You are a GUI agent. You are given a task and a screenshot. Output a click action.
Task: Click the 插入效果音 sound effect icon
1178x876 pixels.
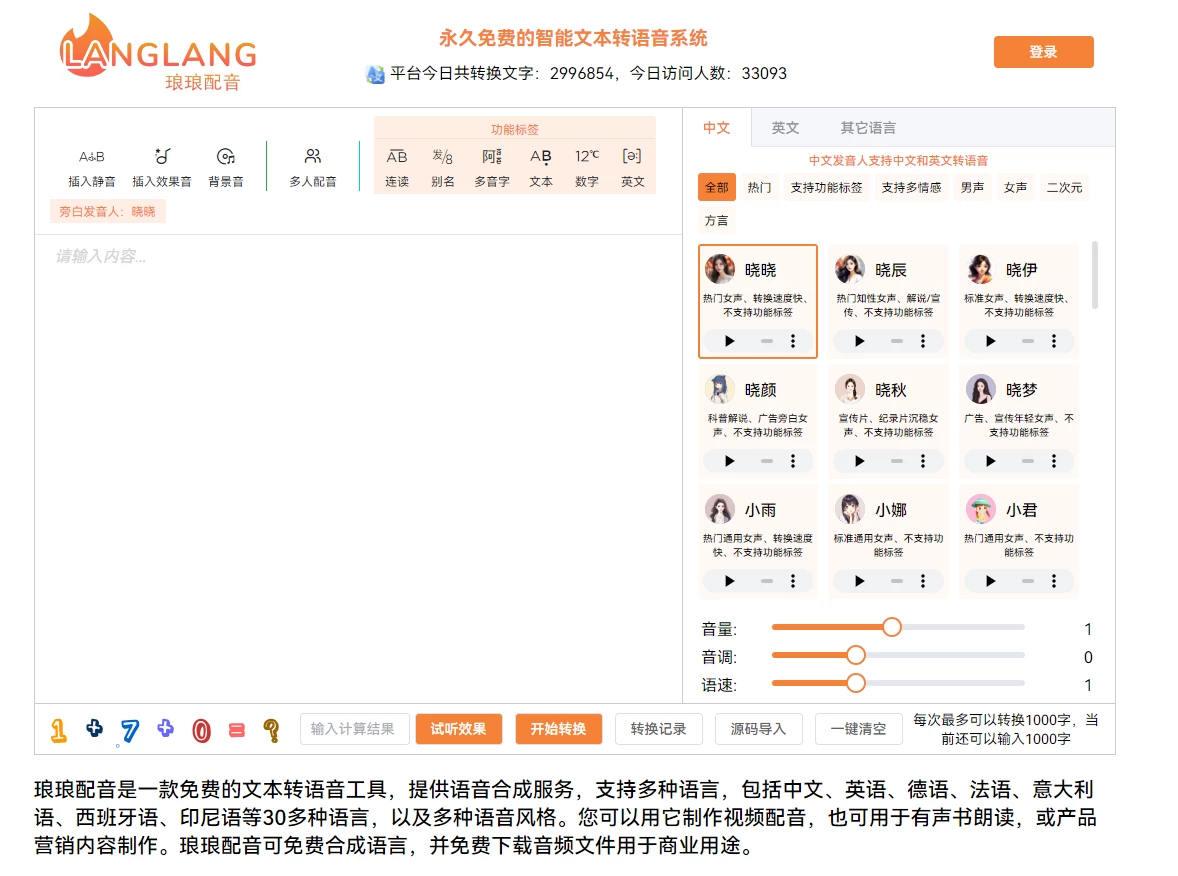pyautogui.click(x=163, y=166)
